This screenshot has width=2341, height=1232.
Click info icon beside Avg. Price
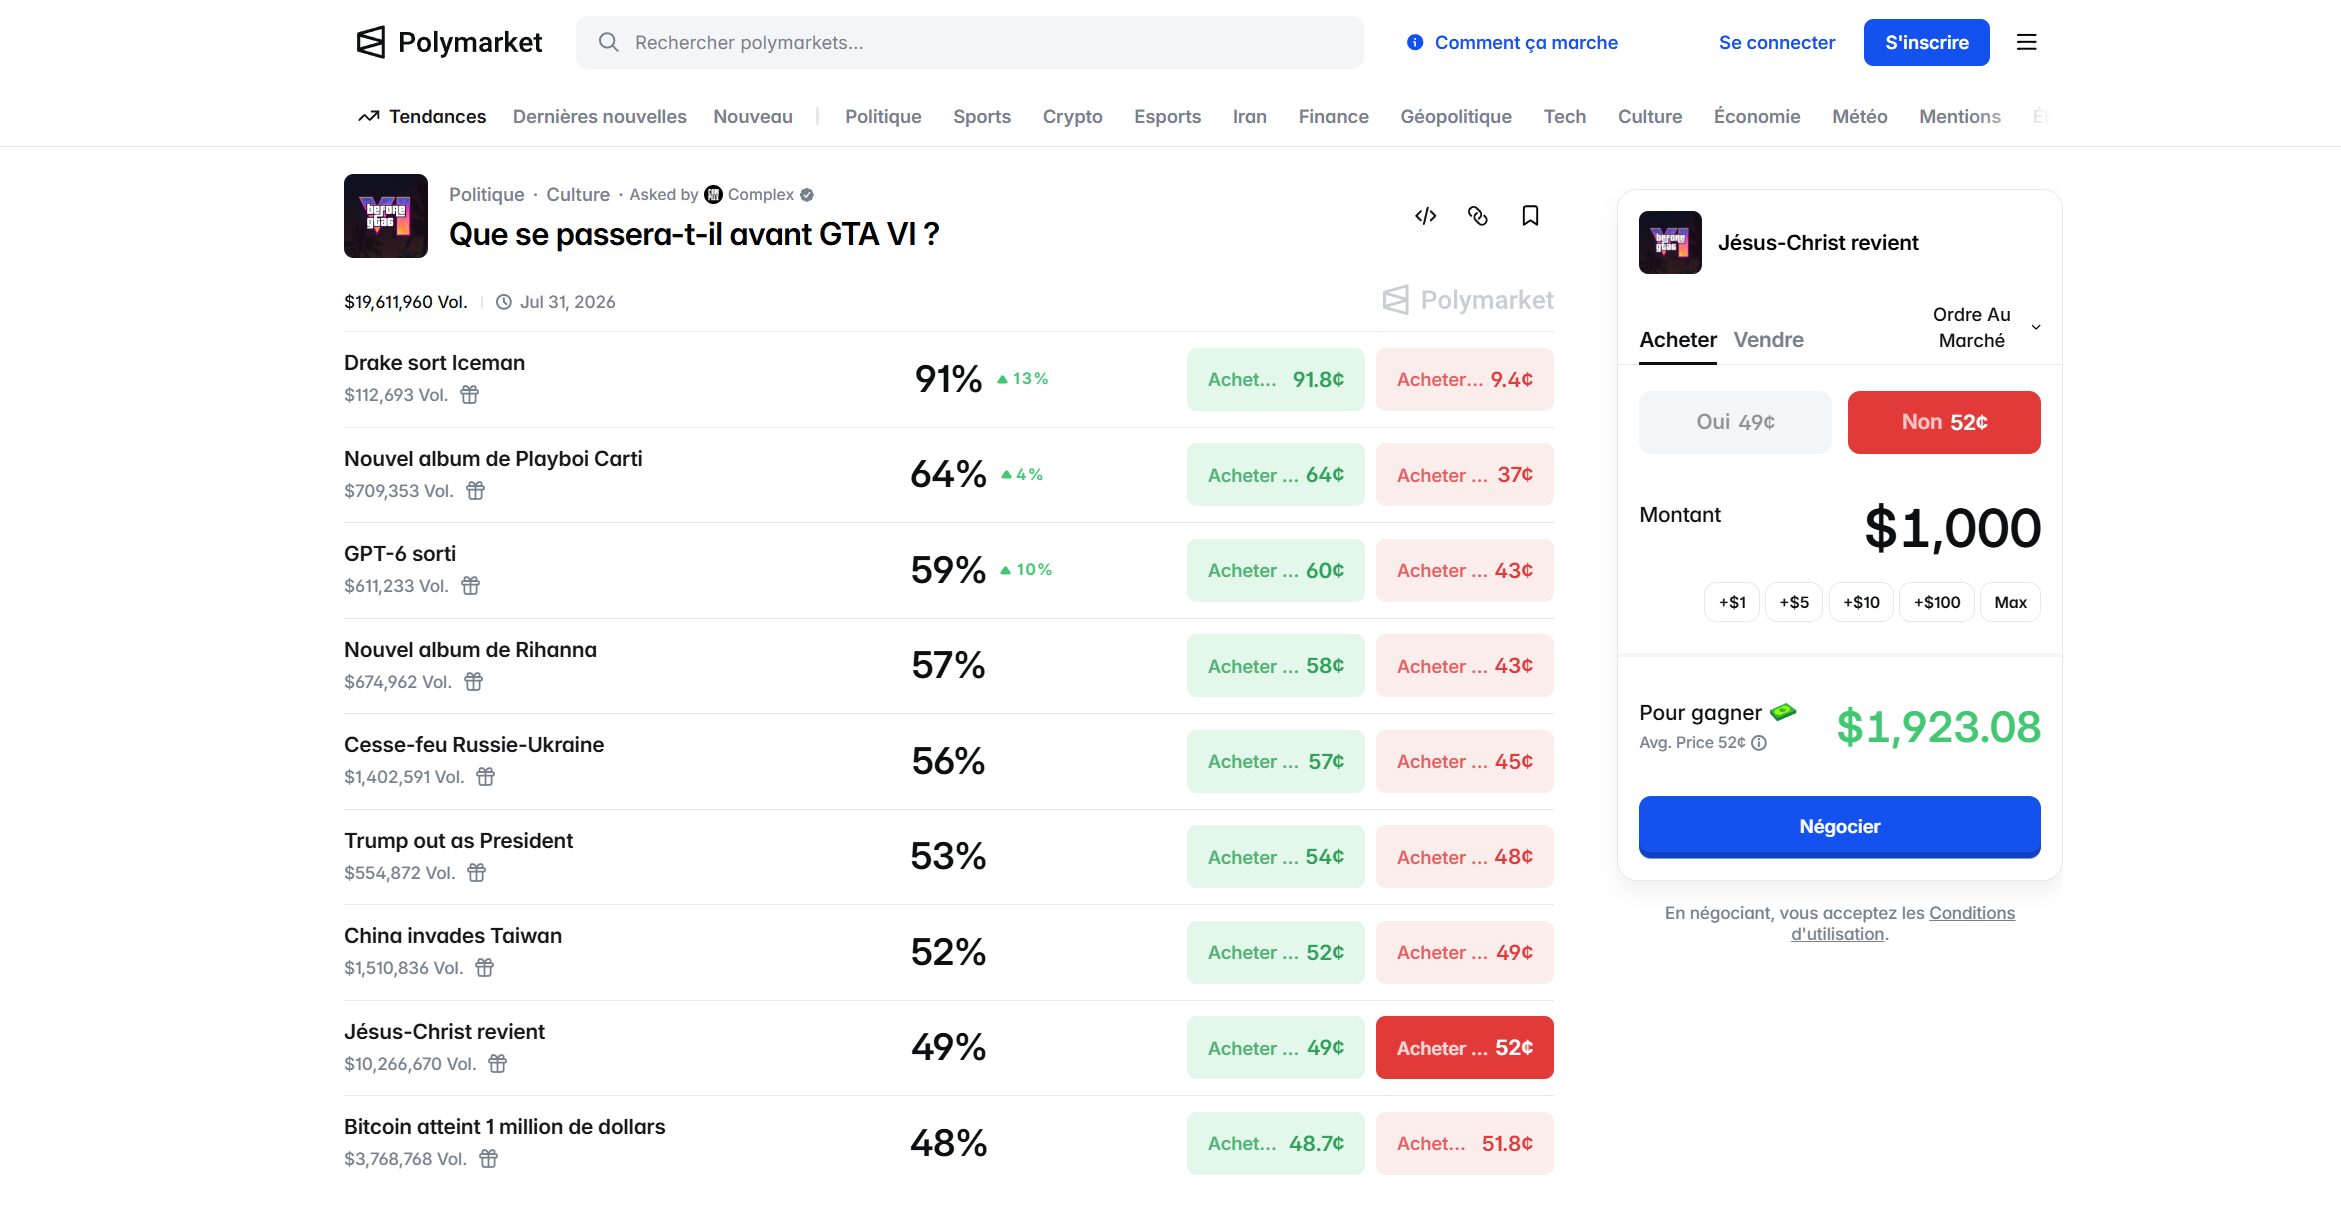pos(1759,743)
